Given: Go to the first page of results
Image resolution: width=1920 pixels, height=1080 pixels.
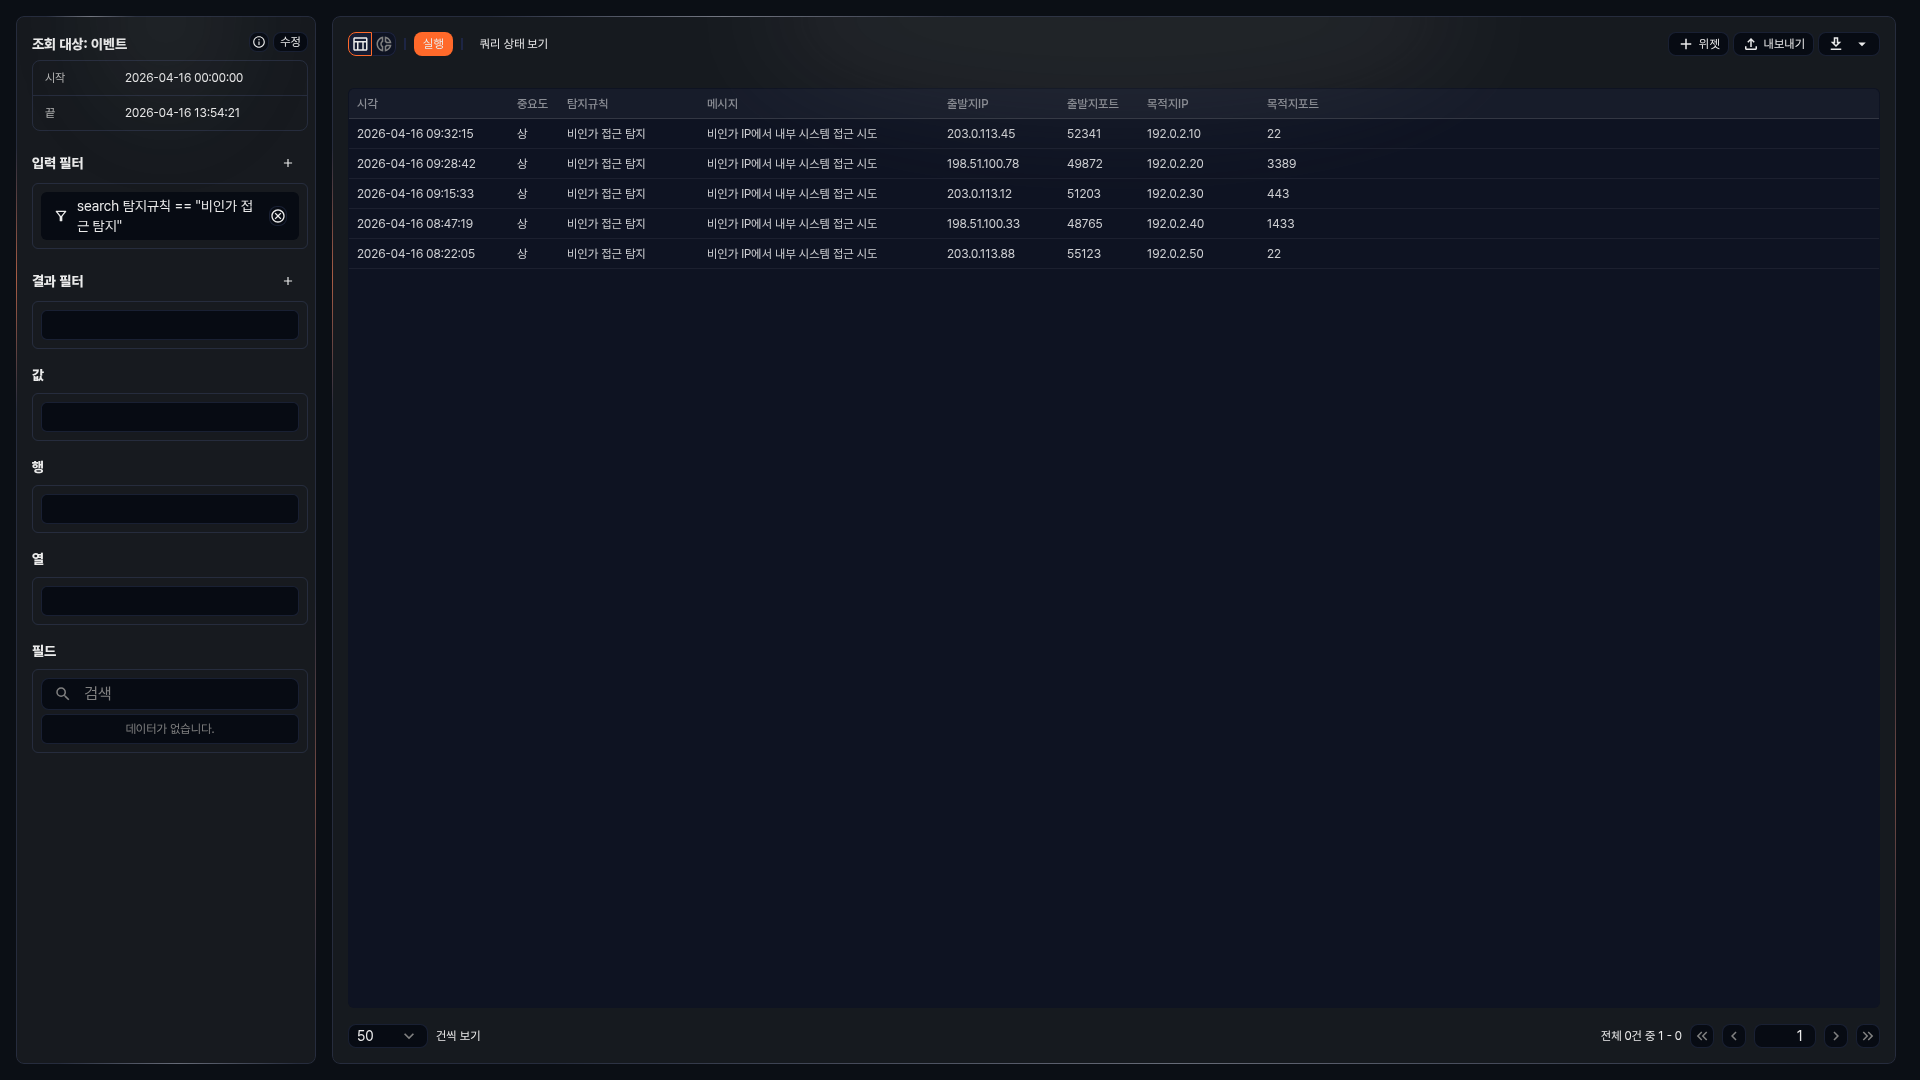Looking at the screenshot, I should click(1702, 1036).
